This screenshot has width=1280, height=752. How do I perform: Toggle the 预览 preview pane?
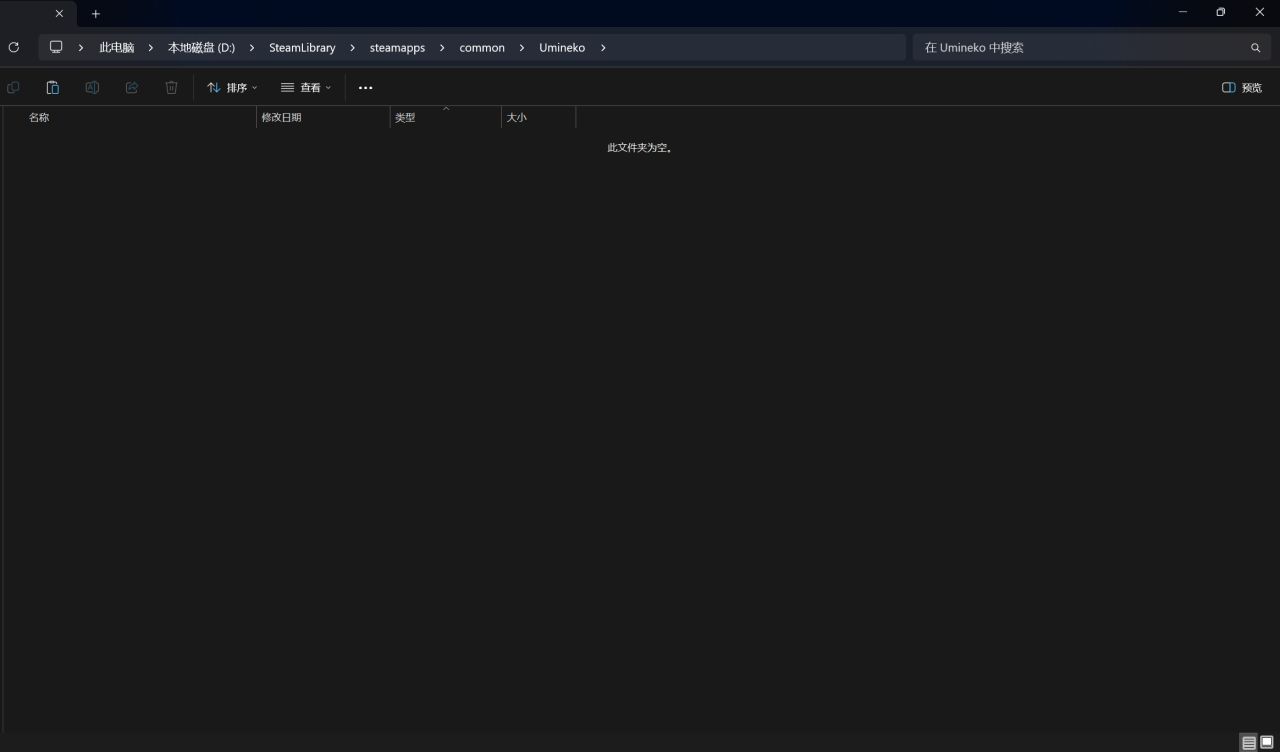[x=1242, y=88]
